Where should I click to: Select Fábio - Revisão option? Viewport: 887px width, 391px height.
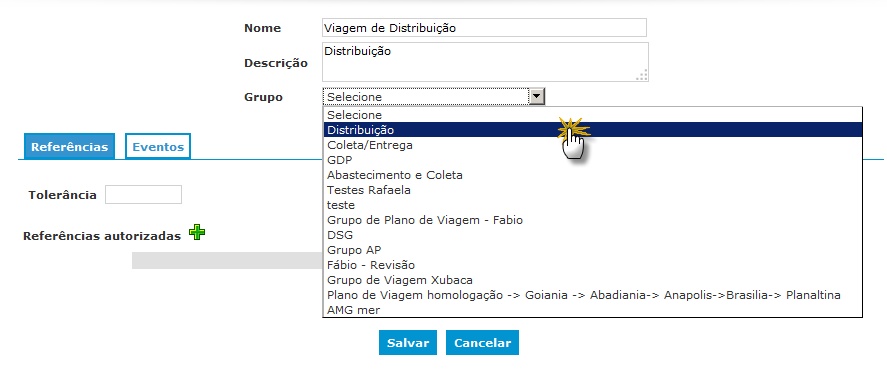pos(592,265)
